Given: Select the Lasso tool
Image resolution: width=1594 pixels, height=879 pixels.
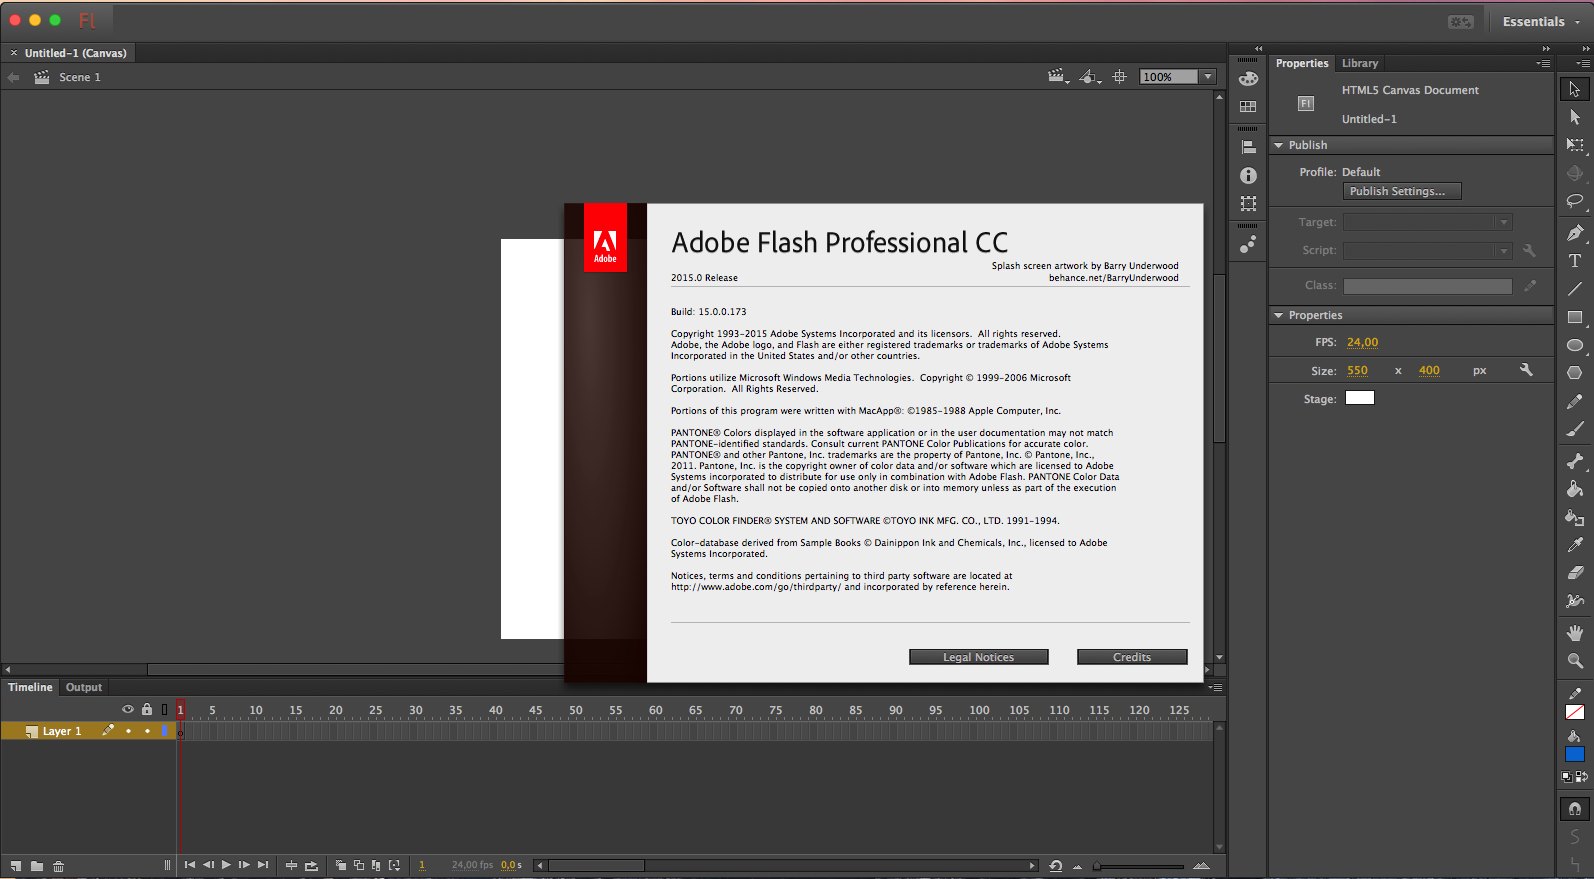Looking at the screenshot, I should pyautogui.click(x=1575, y=201).
